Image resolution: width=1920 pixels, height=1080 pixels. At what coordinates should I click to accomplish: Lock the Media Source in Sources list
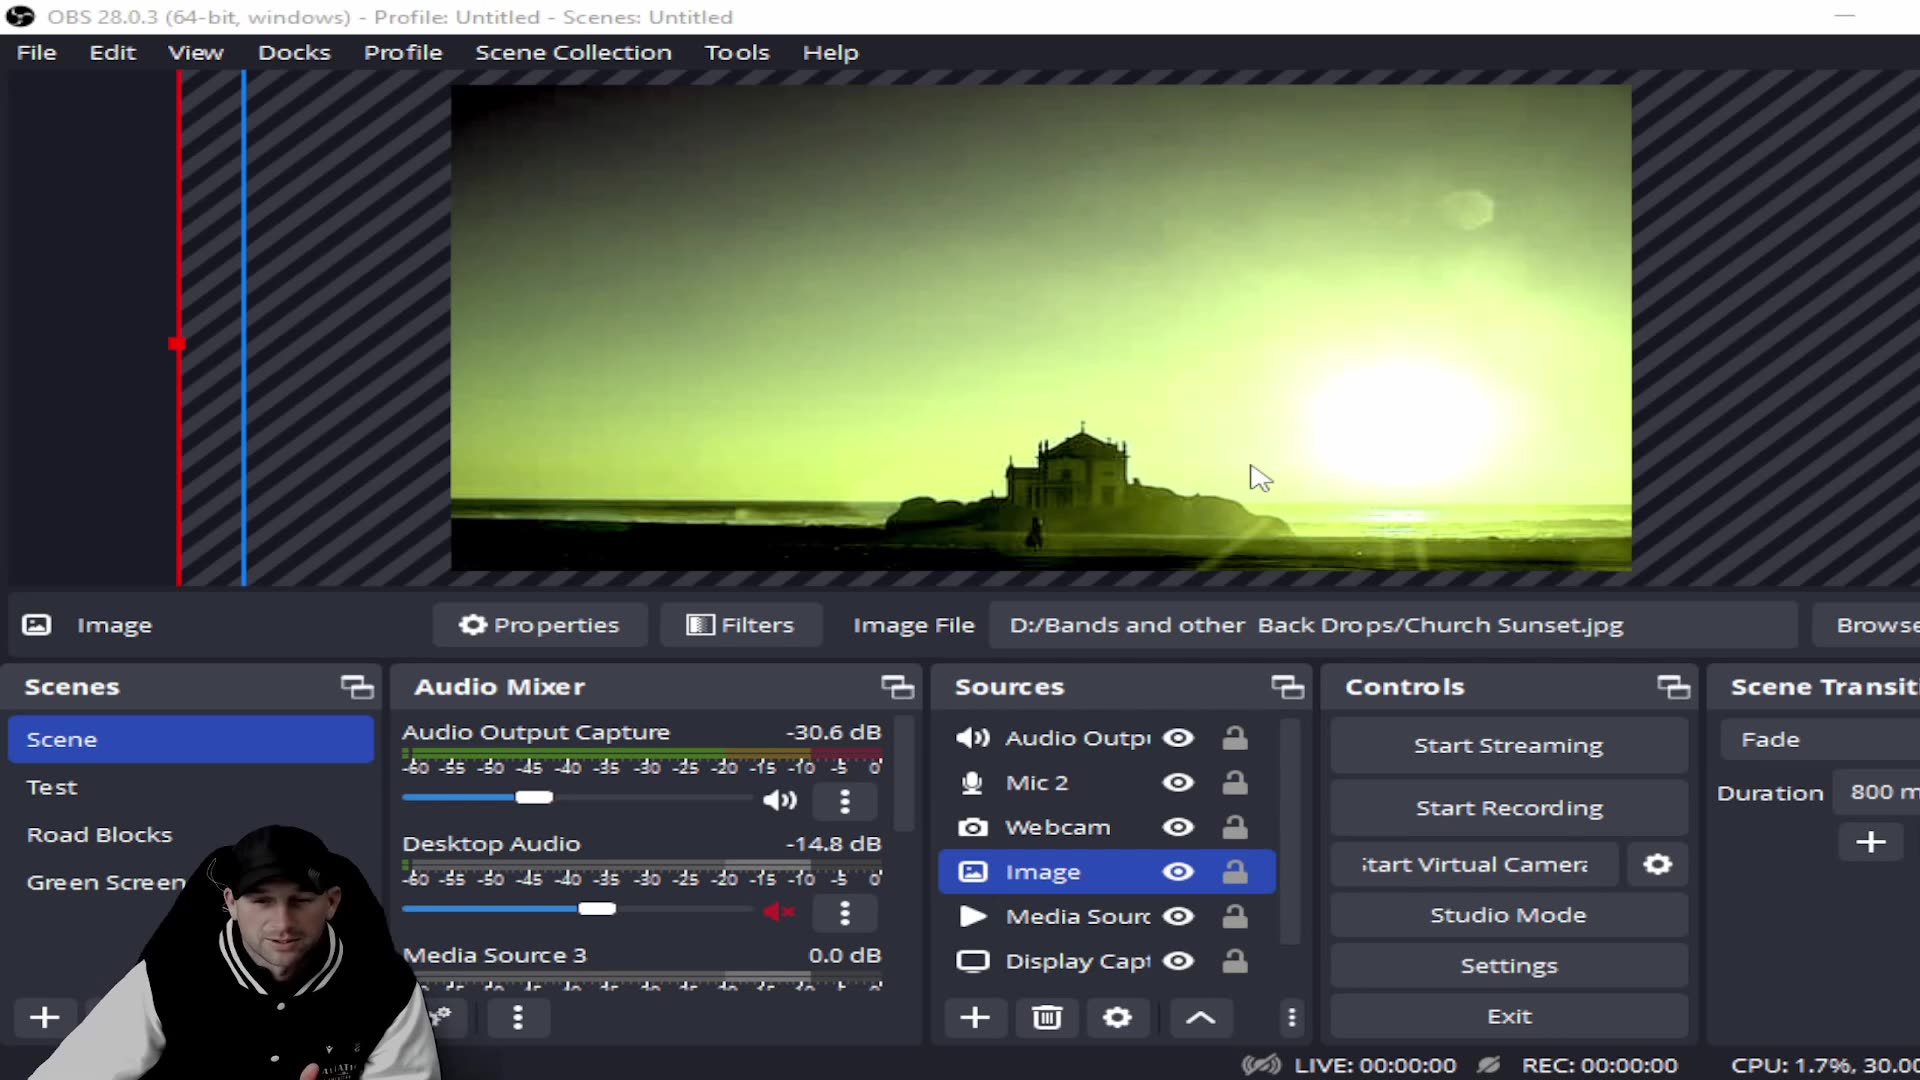1235,916
